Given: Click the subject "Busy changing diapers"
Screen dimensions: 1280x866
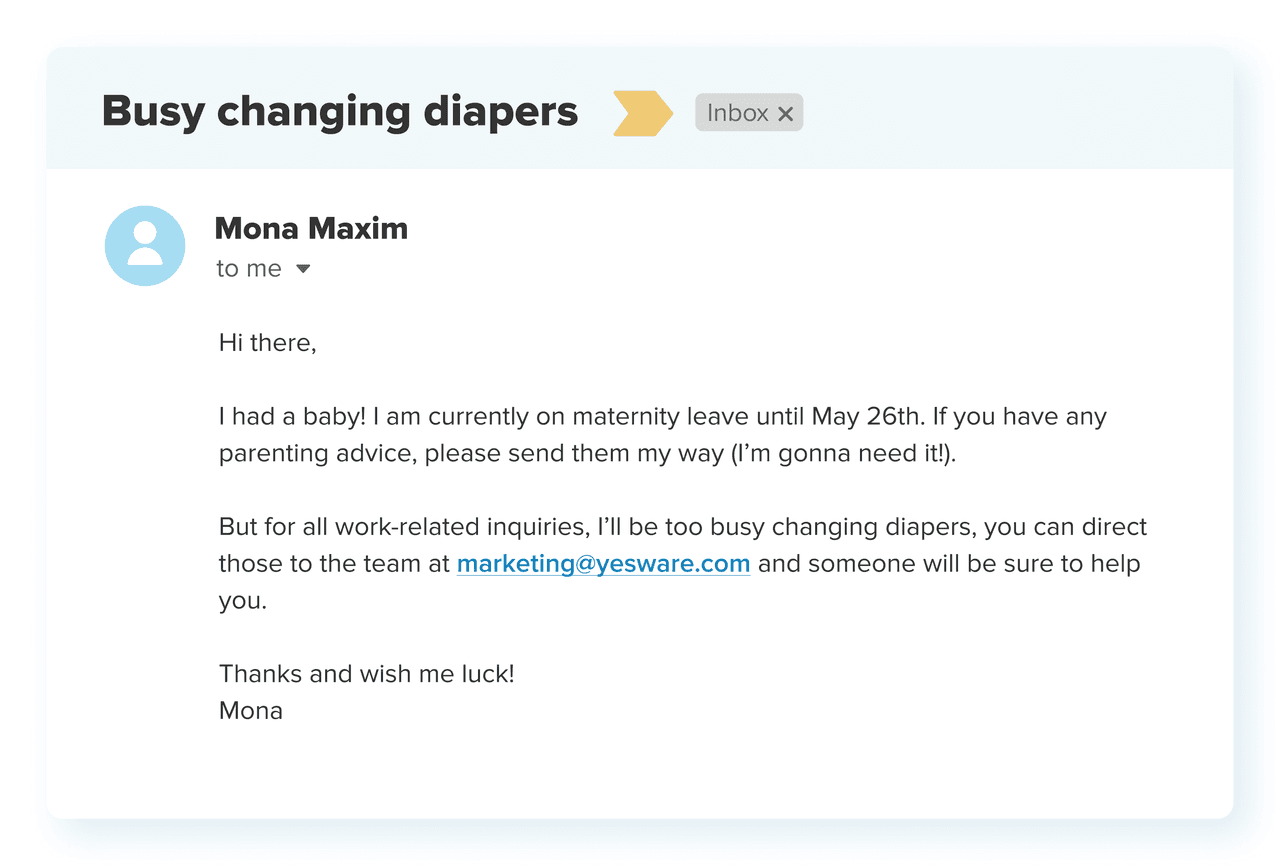Looking at the screenshot, I should pos(340,111).
